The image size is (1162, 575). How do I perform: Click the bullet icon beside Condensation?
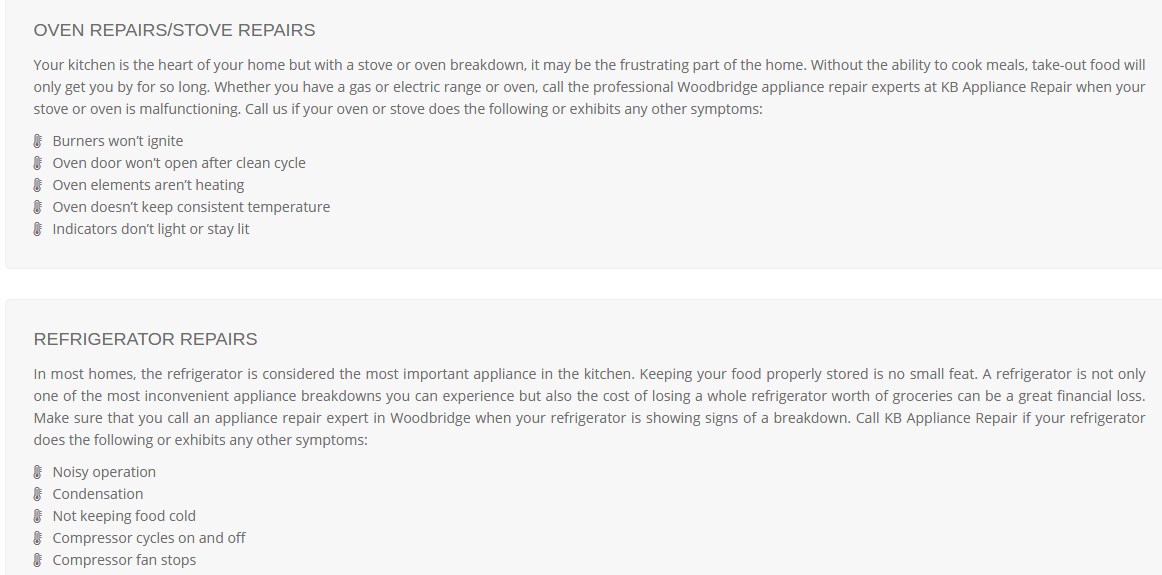[x=38, y=494]
